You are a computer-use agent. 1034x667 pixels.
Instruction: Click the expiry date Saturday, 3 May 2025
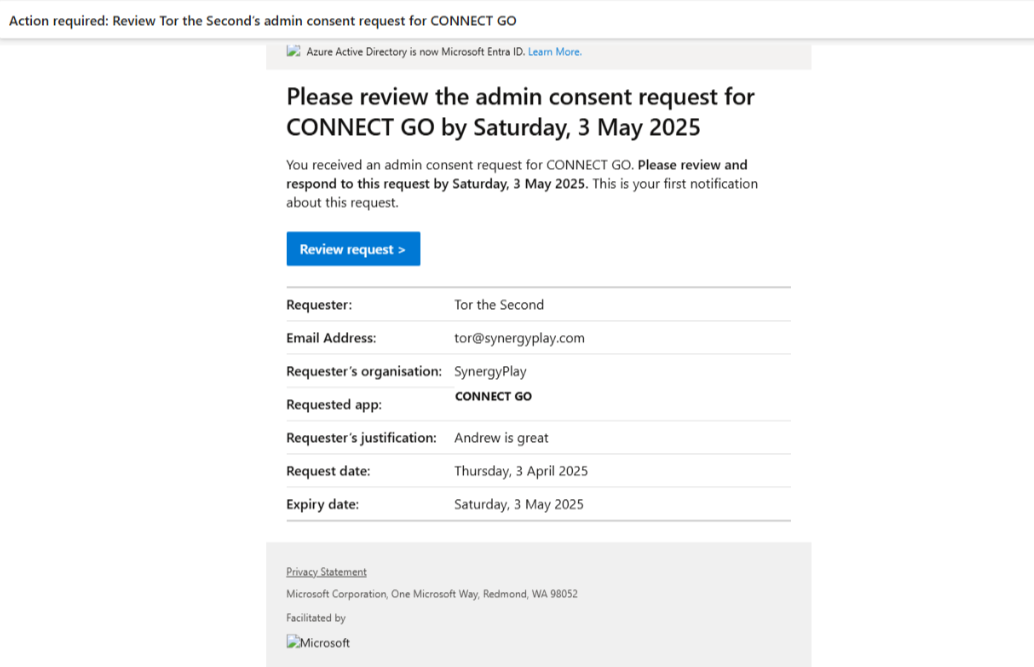point(518,504)
